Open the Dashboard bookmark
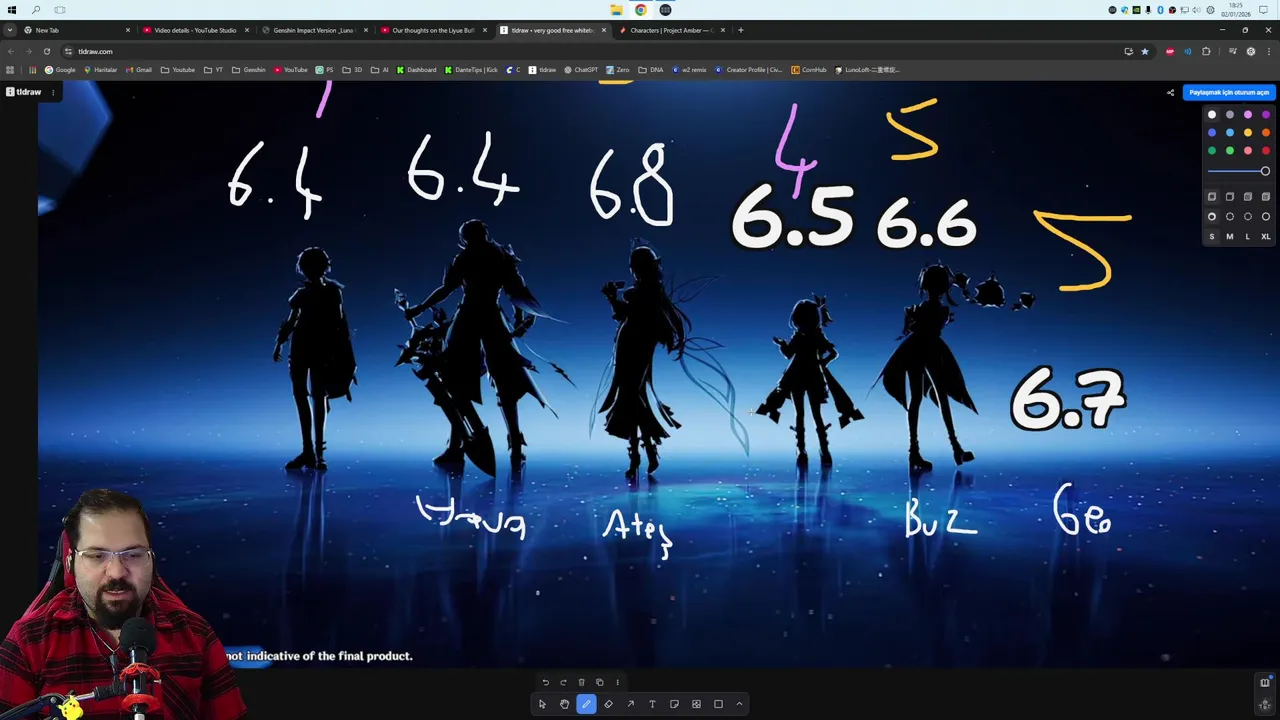The image size is (1280, 720). pos(416,70)
